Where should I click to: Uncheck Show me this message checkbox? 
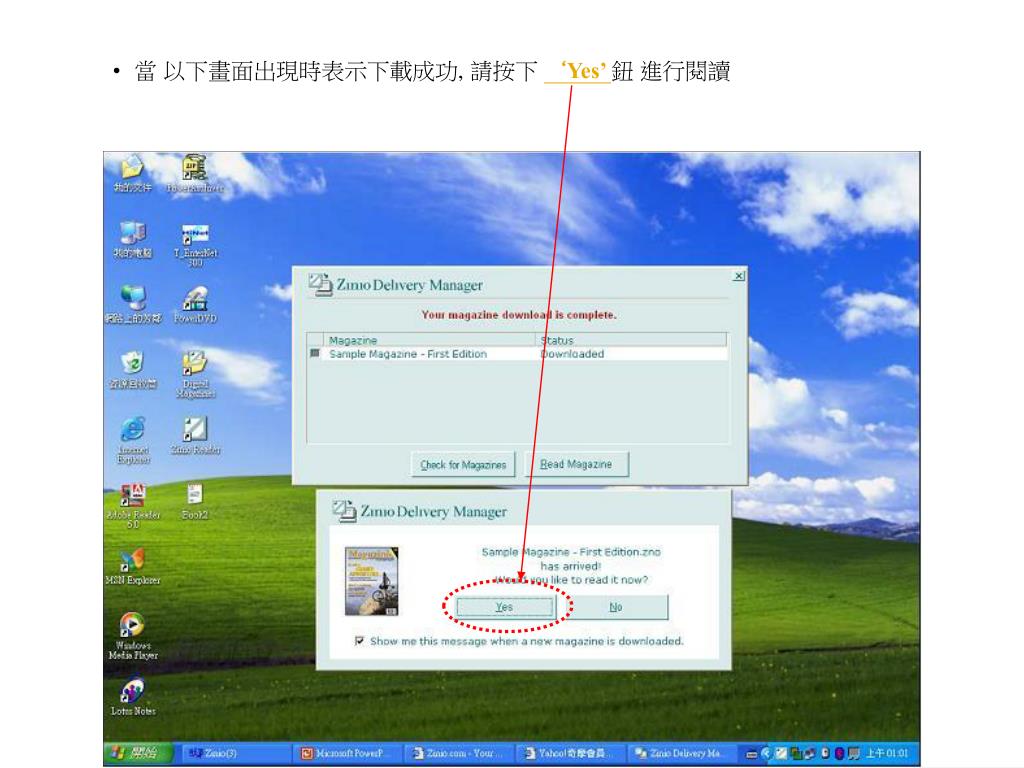(x=359, y=641)
